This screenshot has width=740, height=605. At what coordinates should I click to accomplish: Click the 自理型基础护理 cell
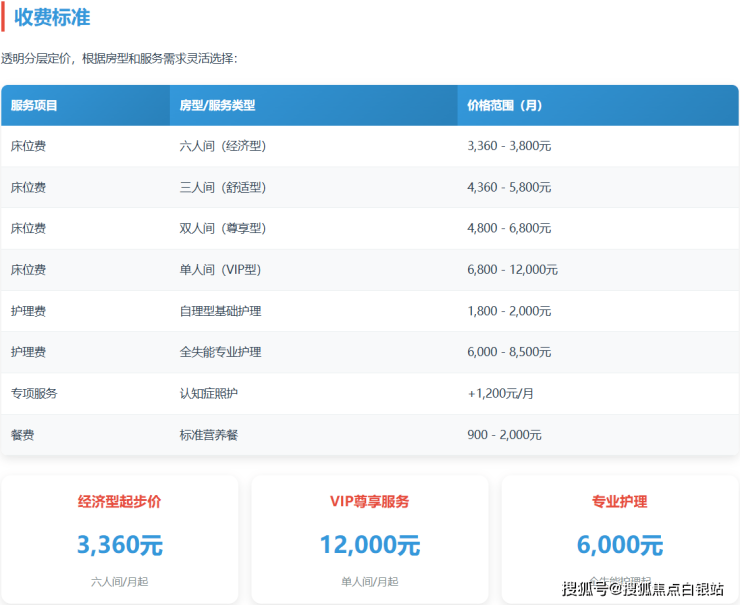220,311
